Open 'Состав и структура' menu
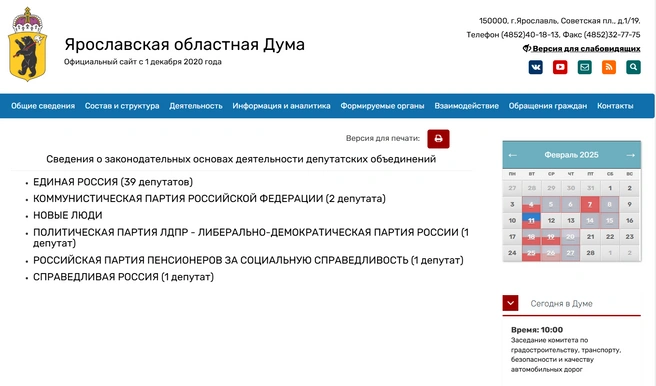656x386 pixels. coord(122,106)
